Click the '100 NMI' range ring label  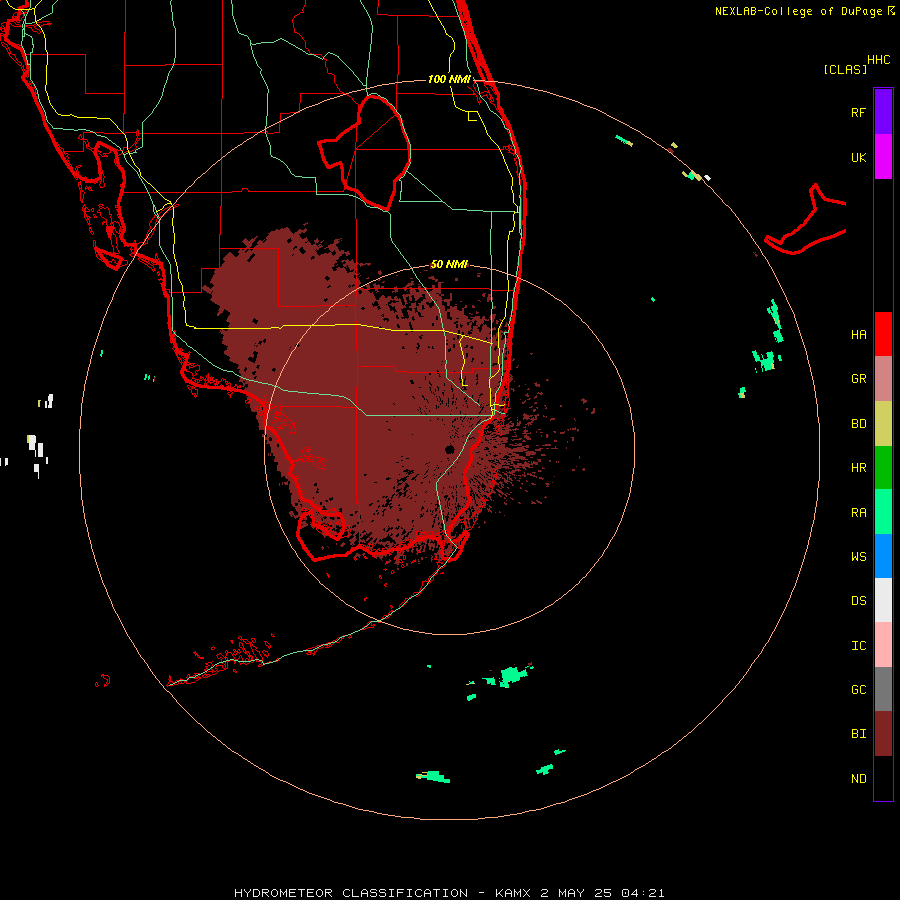pos(449,79)
